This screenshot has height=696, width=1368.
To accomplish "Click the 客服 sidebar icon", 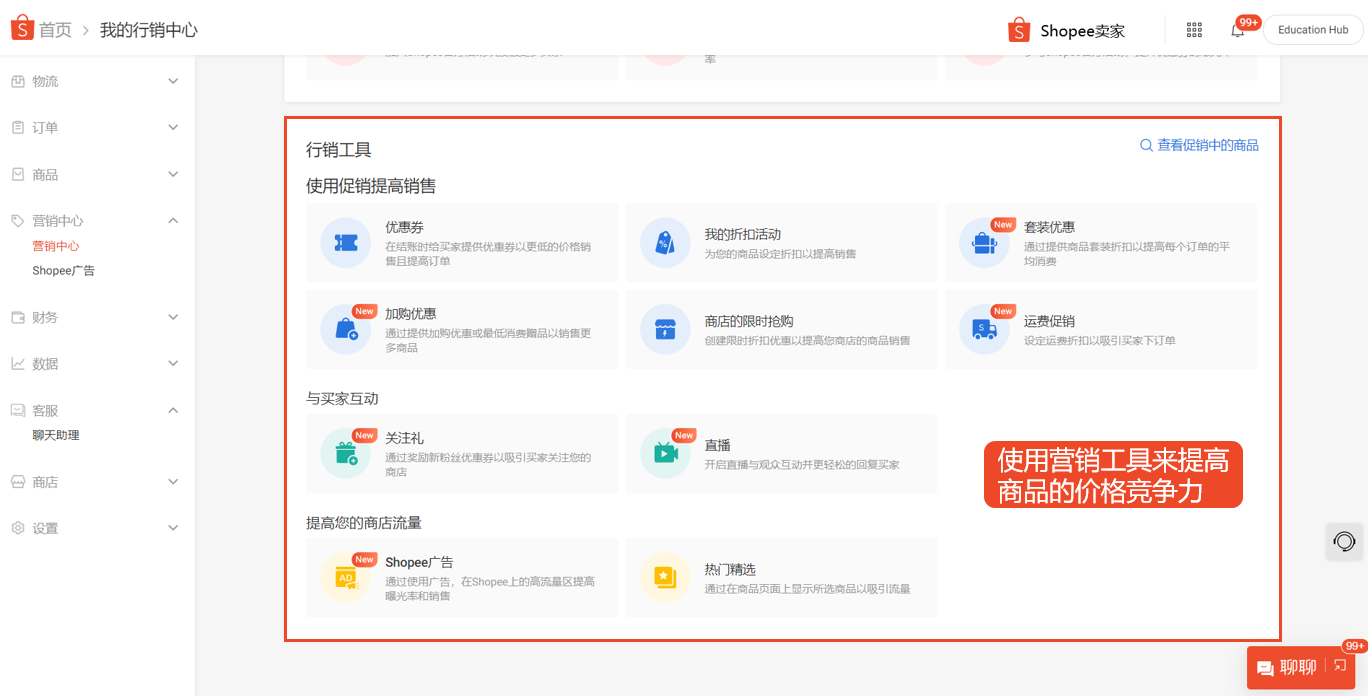I will pos(17,410).
